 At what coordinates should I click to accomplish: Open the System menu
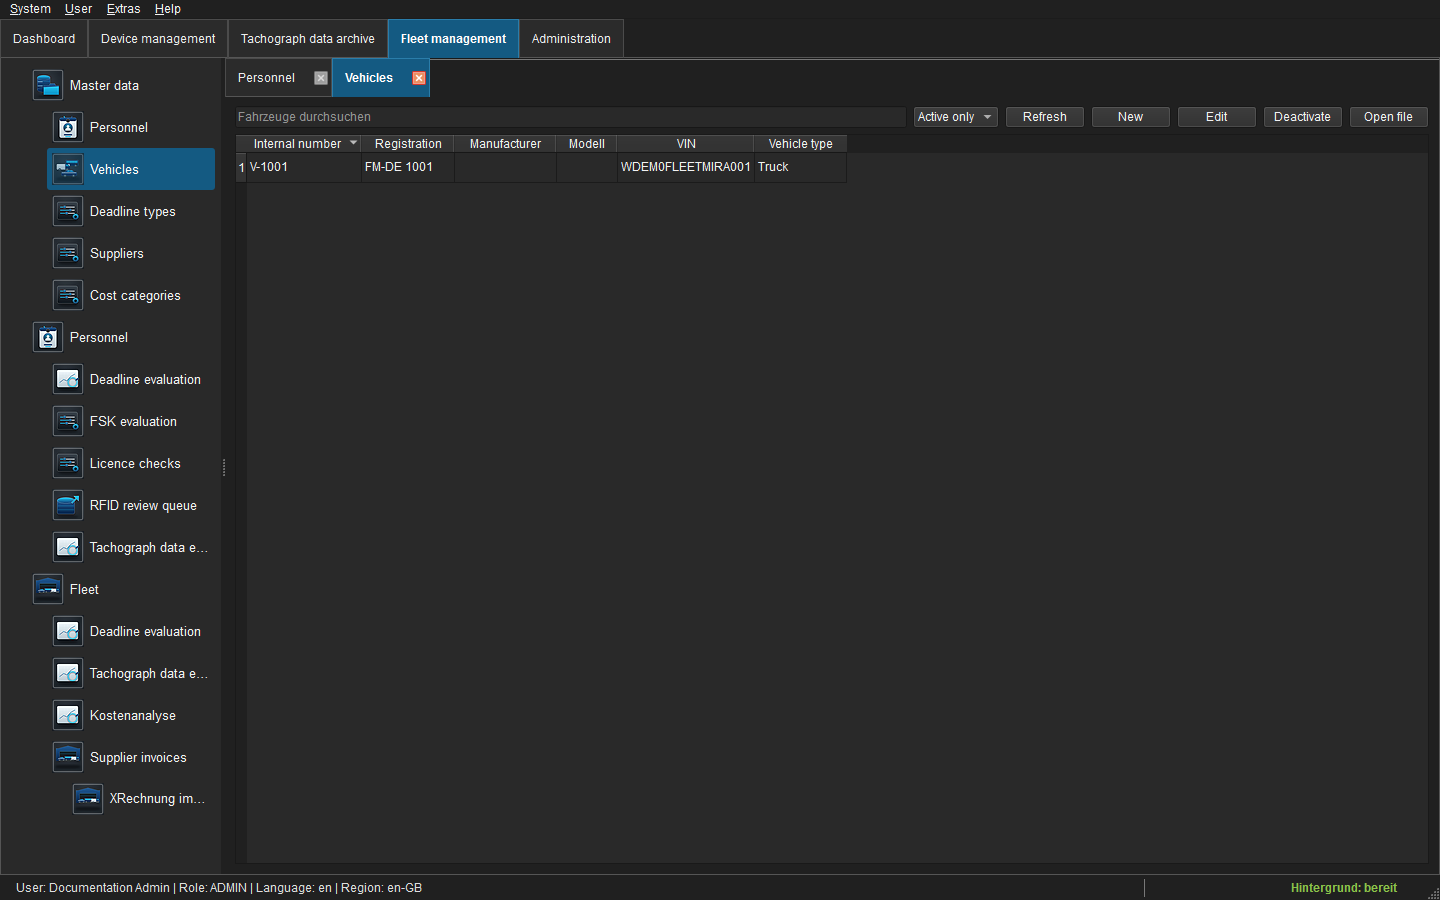(30, 9)
